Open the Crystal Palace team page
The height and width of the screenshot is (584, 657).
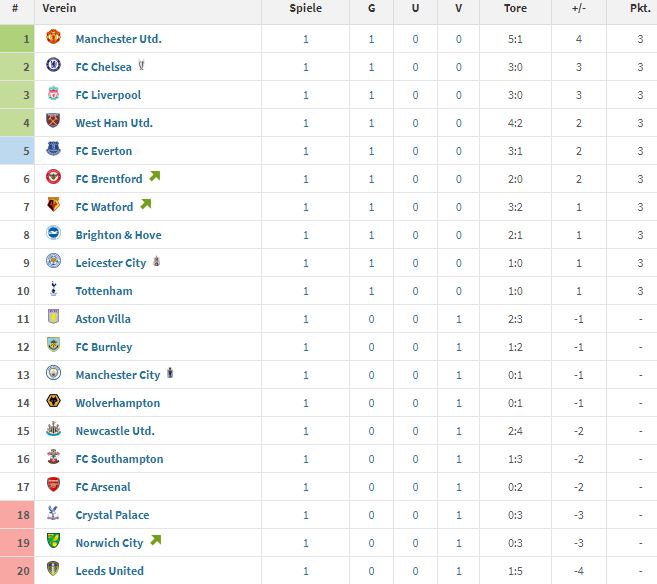[112, 515]
